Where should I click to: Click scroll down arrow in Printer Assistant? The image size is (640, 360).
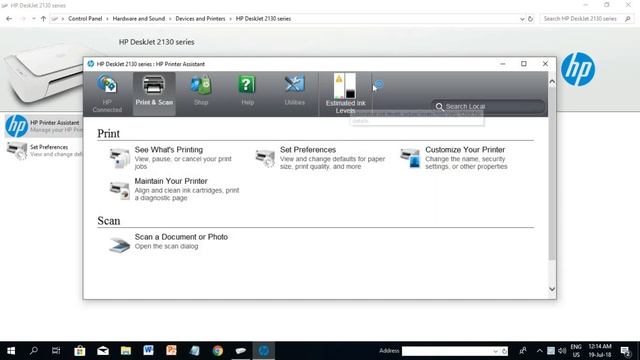point(552,289)
